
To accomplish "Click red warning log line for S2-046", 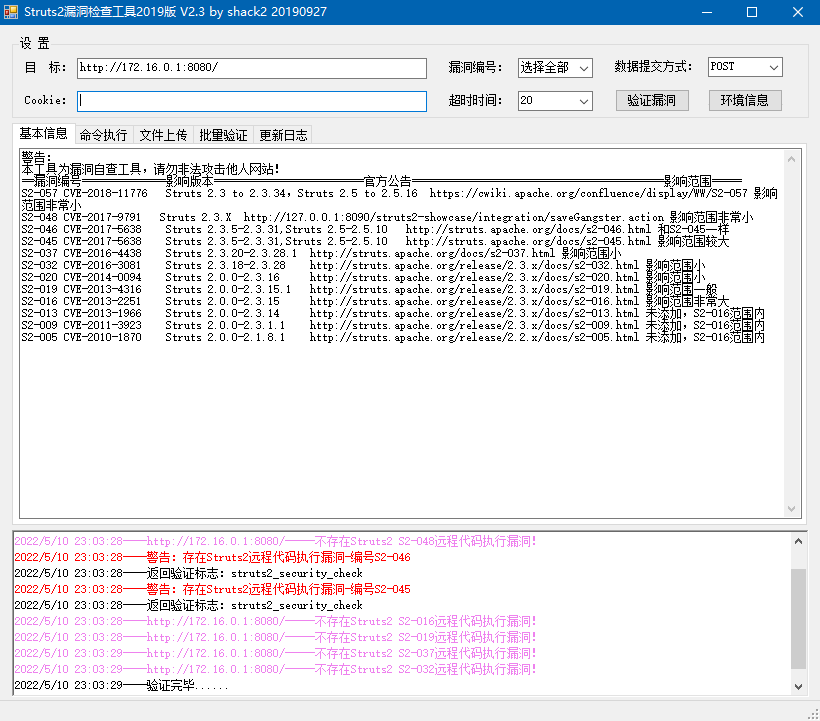I will 212,557.
